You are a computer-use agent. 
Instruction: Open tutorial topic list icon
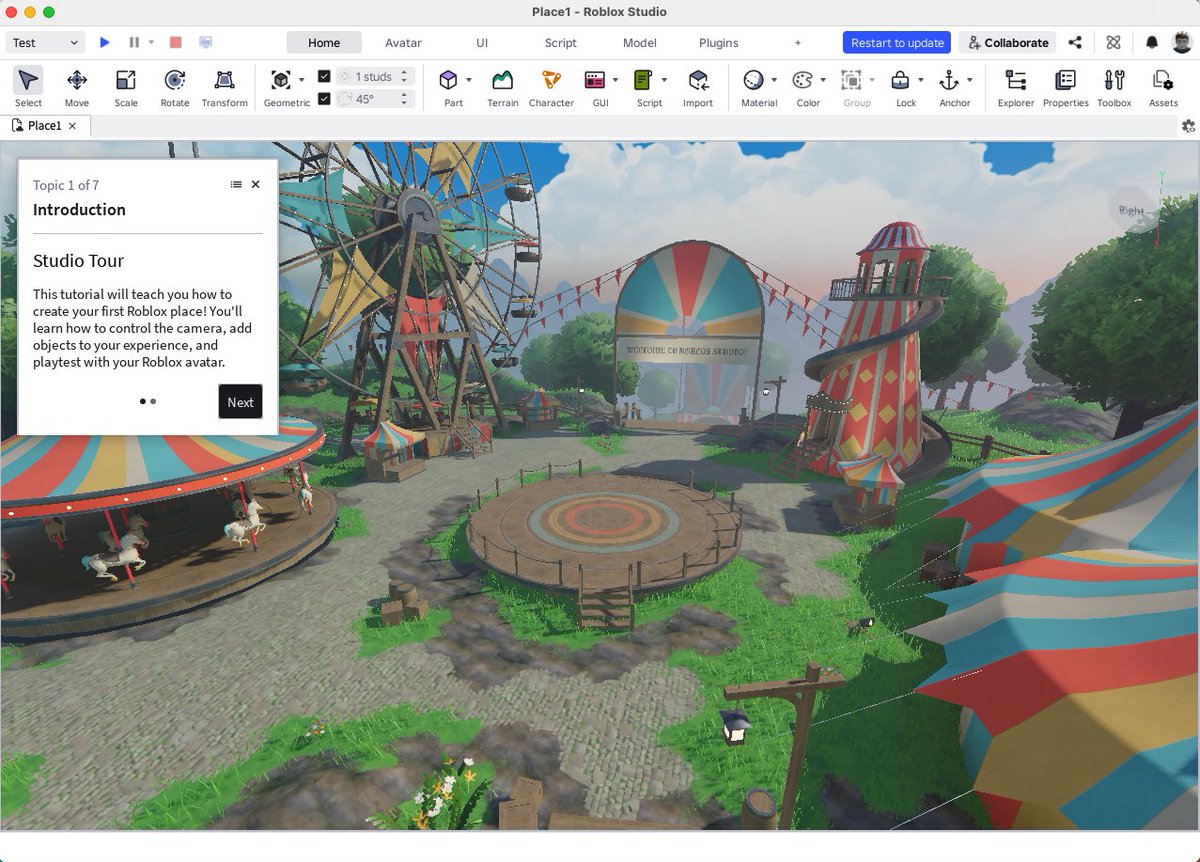[236, 184]
